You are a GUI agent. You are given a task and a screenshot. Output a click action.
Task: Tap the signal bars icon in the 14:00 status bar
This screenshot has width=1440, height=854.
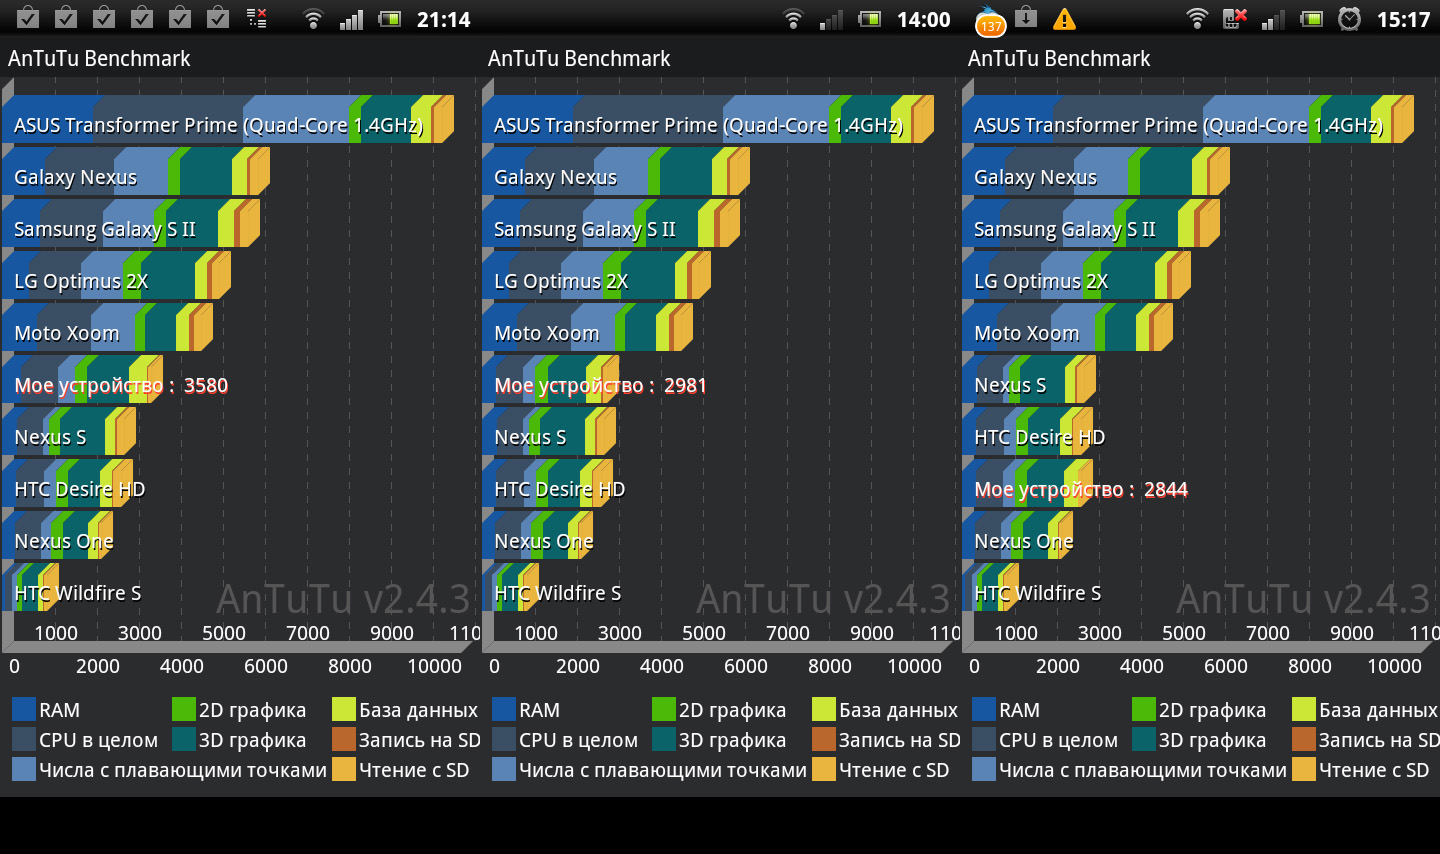[831, 18]
